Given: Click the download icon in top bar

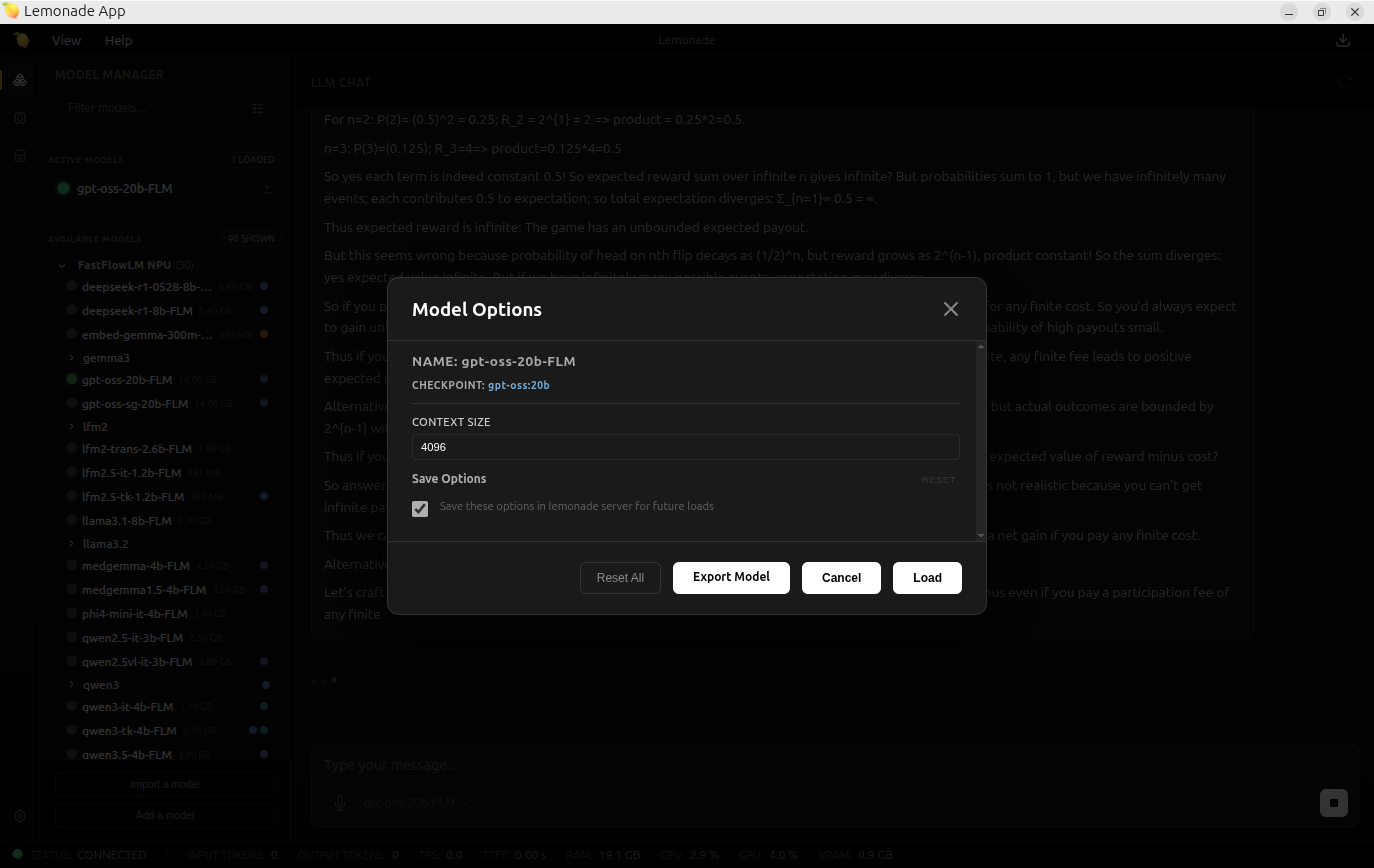Looking at the screenshot, I should pos(1343,40).
